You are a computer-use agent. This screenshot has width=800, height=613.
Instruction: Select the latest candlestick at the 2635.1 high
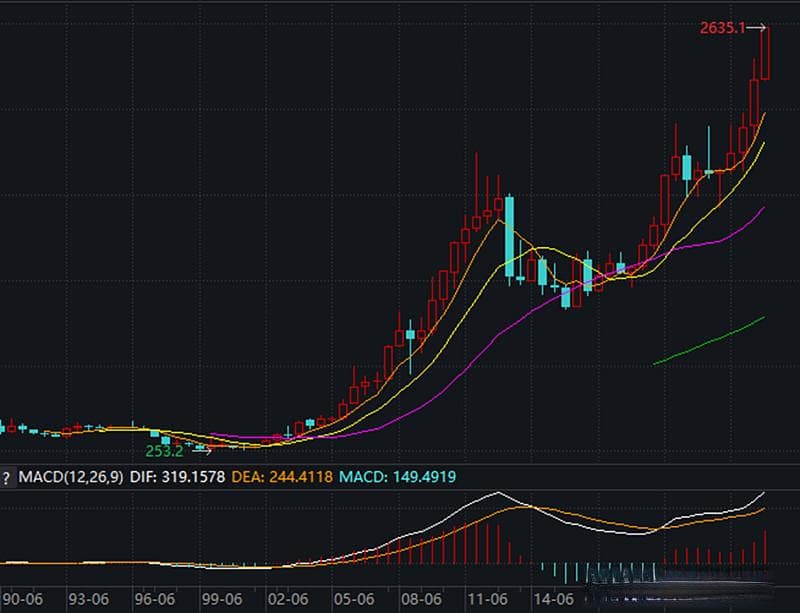[765, 53]
